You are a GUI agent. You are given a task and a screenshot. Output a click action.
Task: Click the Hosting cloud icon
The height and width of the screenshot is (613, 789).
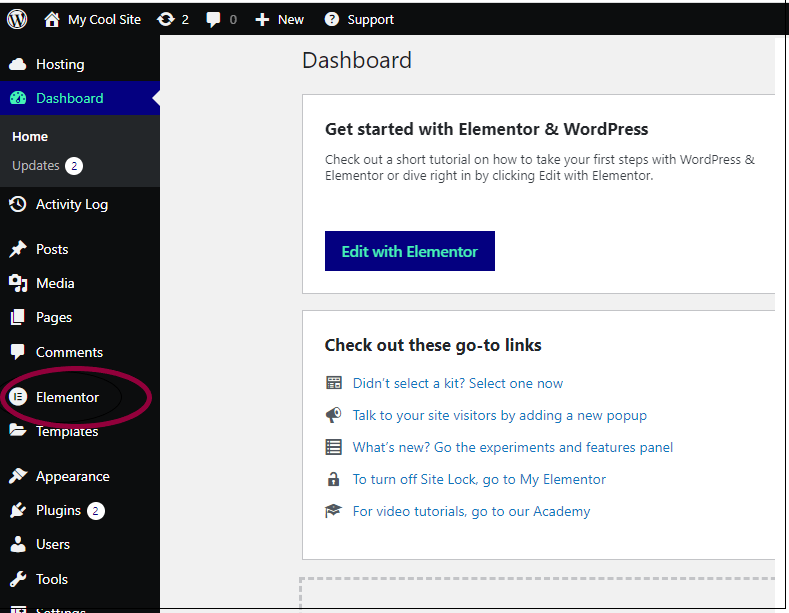coord(18,64)
